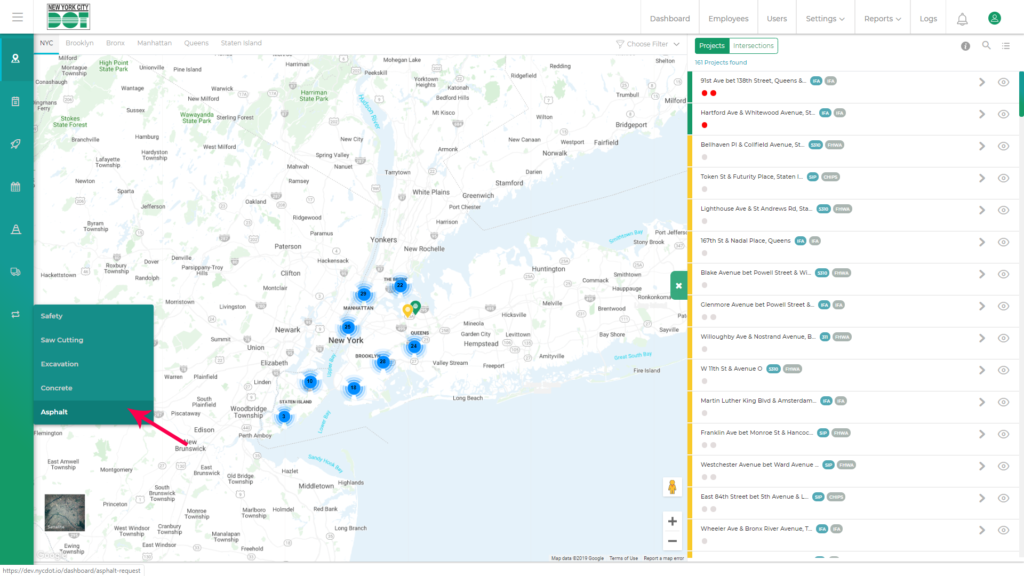Toggle visibility eye for 91st Ave project

pos(1003,82)
